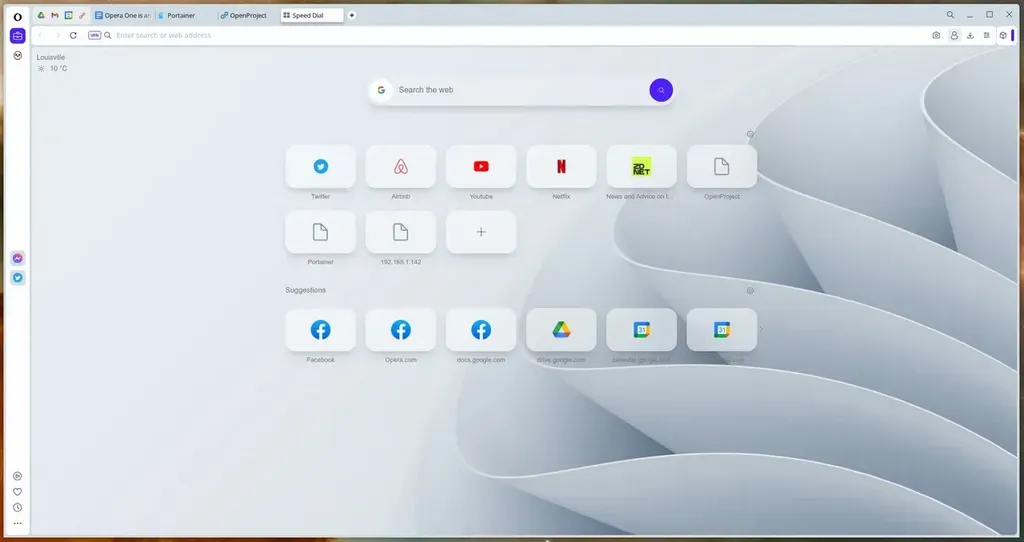
Task: Open Twitter in the sidebar
Action: 18,278
